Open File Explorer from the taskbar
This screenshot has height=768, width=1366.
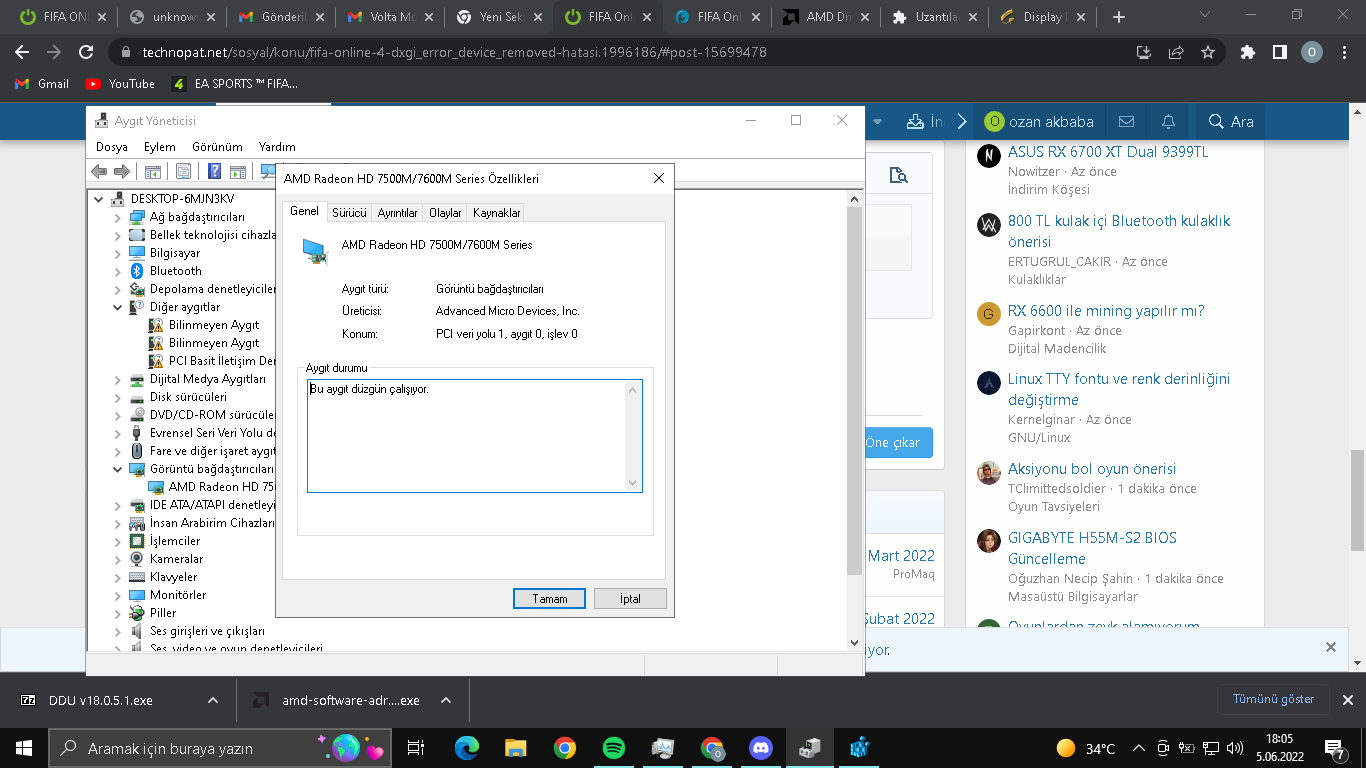(x=515, y=748)
